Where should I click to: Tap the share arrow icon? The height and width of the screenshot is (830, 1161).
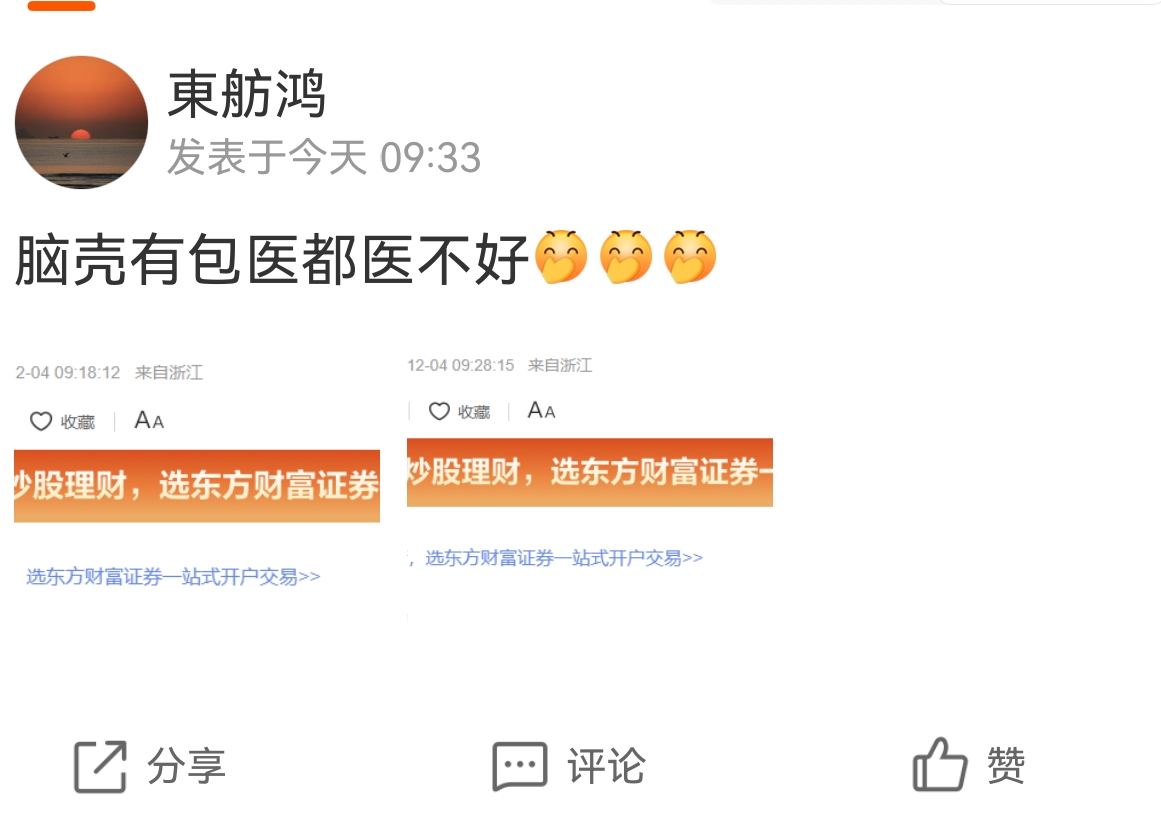pyautogui.click(x=100, y=766)
